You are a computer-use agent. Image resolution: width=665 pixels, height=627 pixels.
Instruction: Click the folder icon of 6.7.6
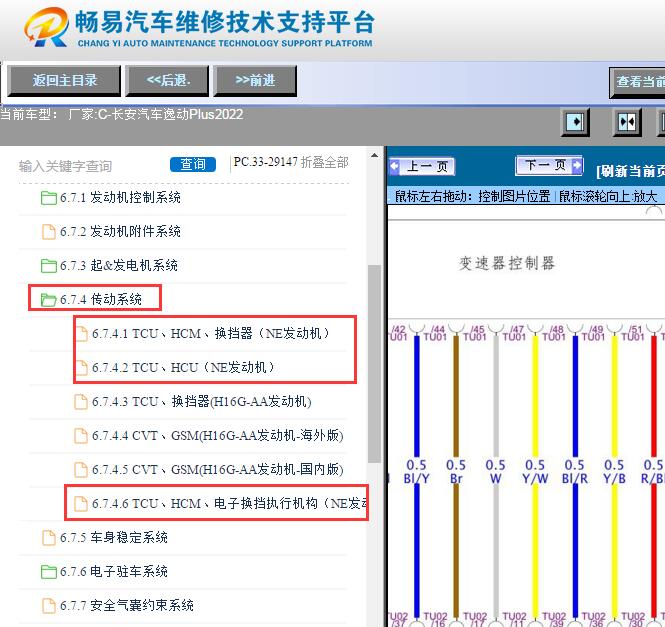(49, 572)
